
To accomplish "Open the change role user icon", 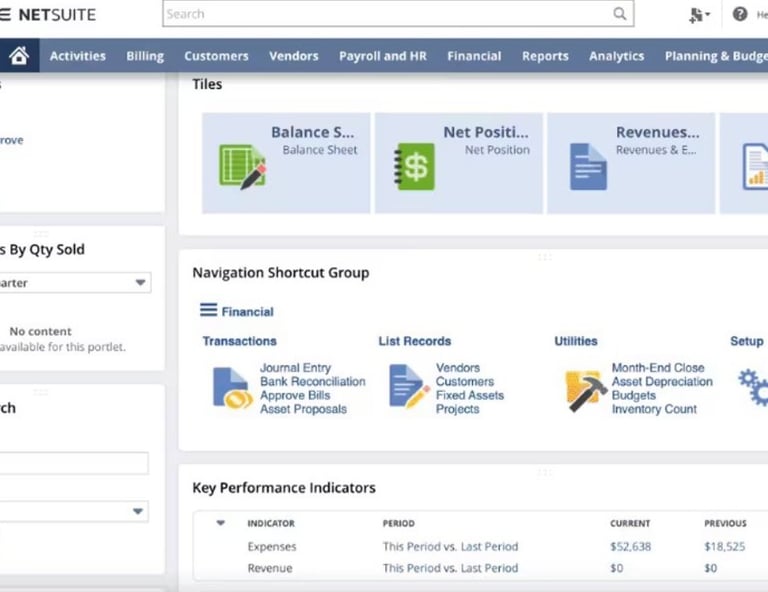I will (698, 15).
